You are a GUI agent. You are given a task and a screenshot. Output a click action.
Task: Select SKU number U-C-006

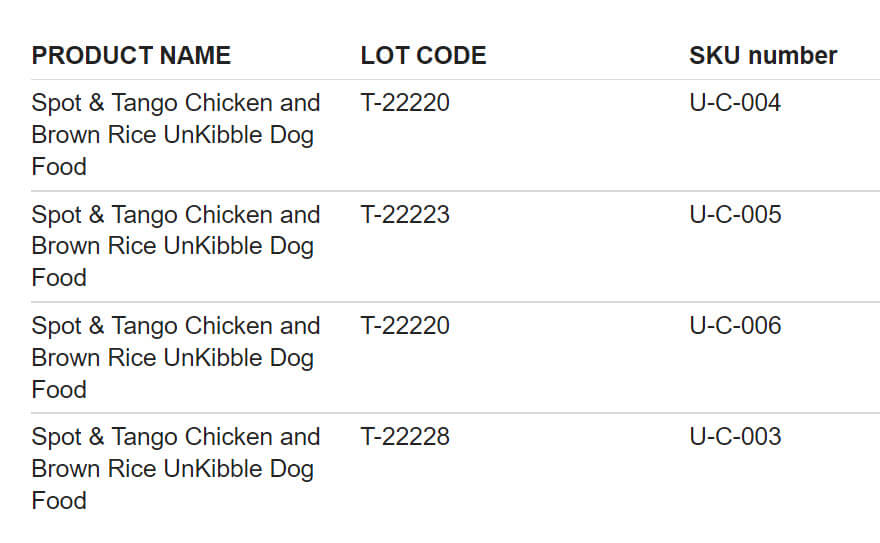[x=735, y=326]
